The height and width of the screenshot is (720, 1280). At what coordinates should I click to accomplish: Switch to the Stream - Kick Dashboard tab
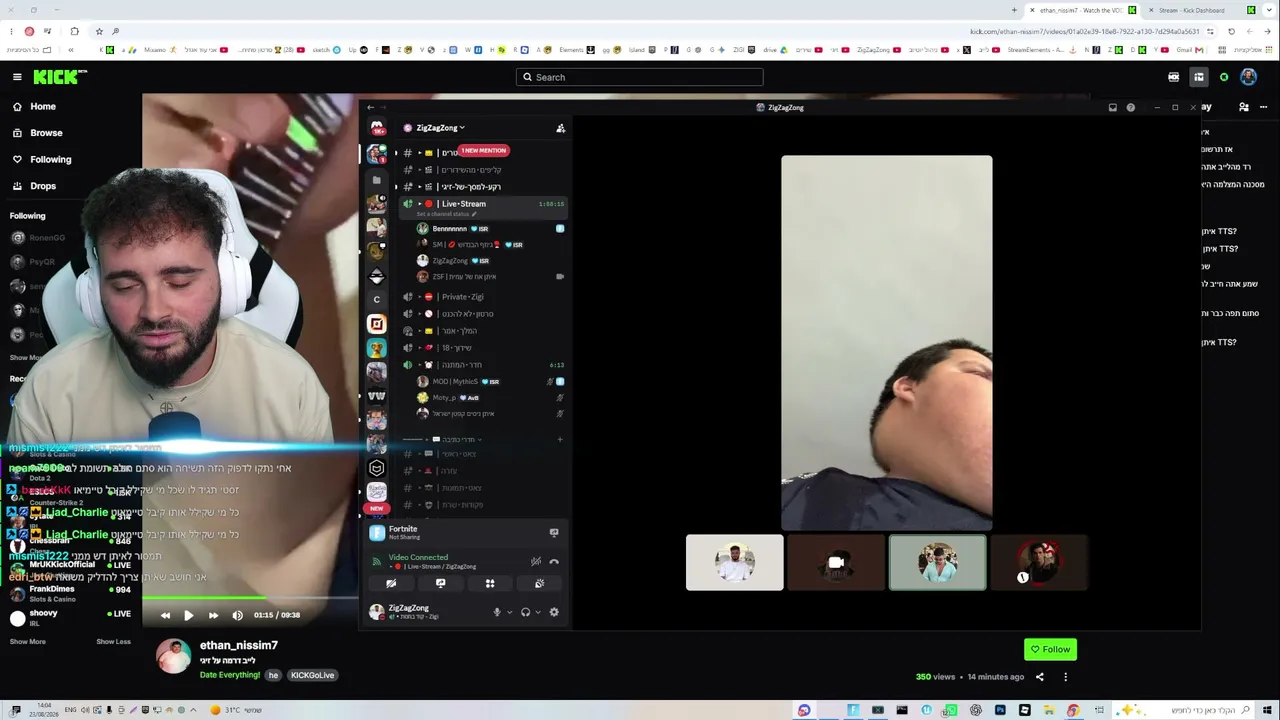1200,10
